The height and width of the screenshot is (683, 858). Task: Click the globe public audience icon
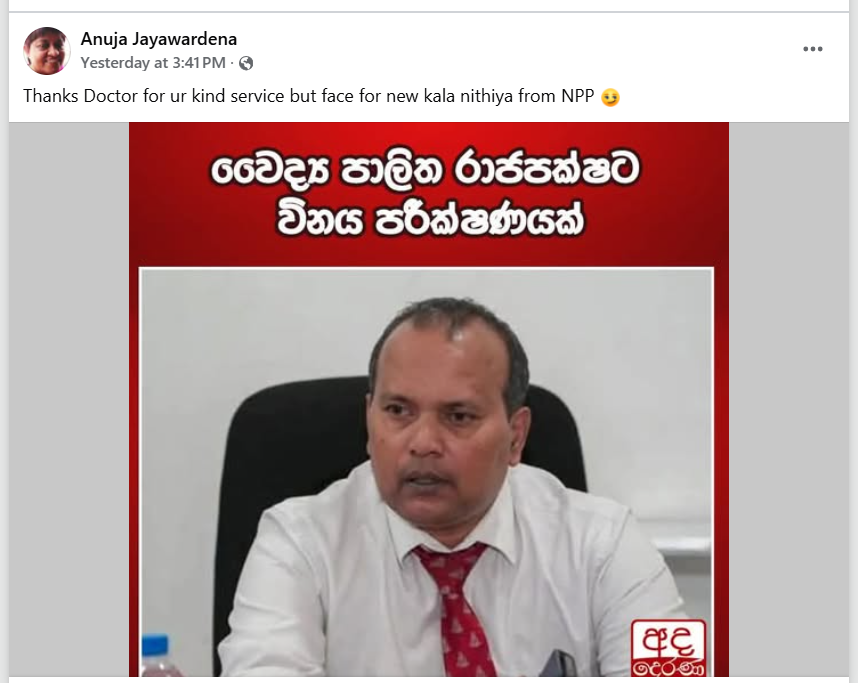246,63
